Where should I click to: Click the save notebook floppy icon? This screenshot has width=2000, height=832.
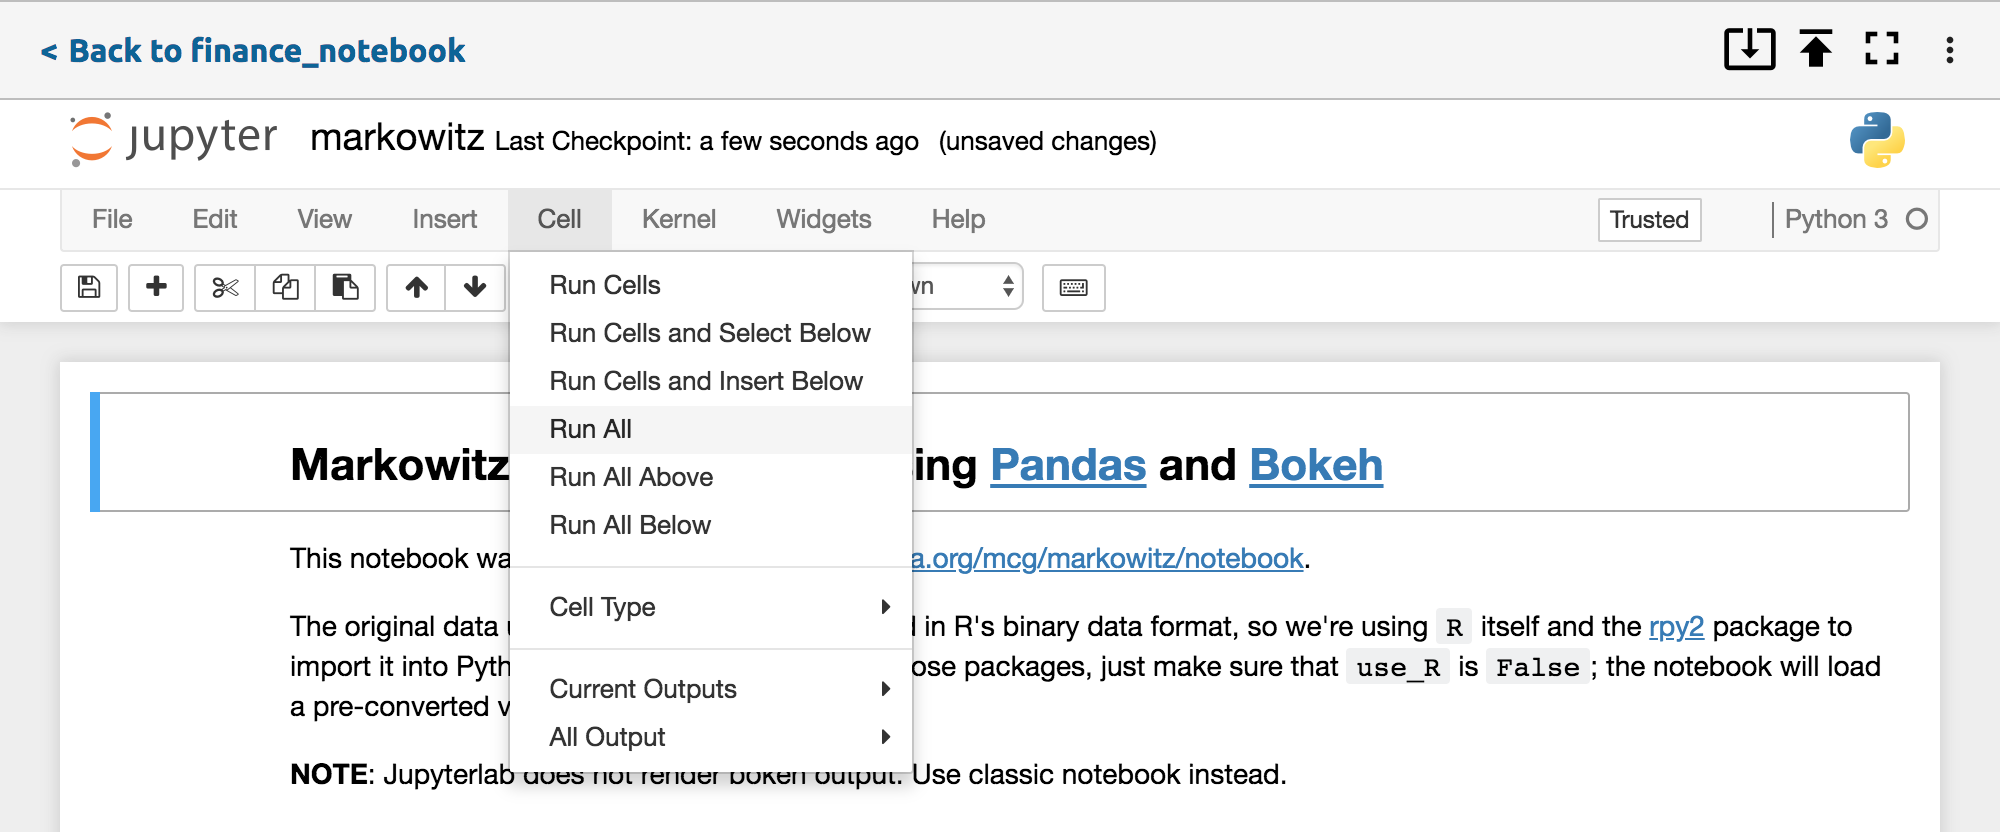pyautogui.click(x=89, y=288)
